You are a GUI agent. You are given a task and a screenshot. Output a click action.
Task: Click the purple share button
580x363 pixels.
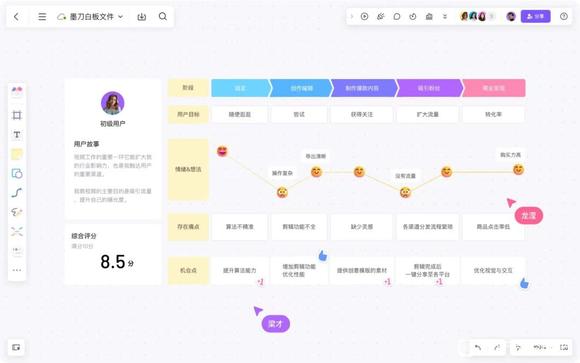(535, 16)
